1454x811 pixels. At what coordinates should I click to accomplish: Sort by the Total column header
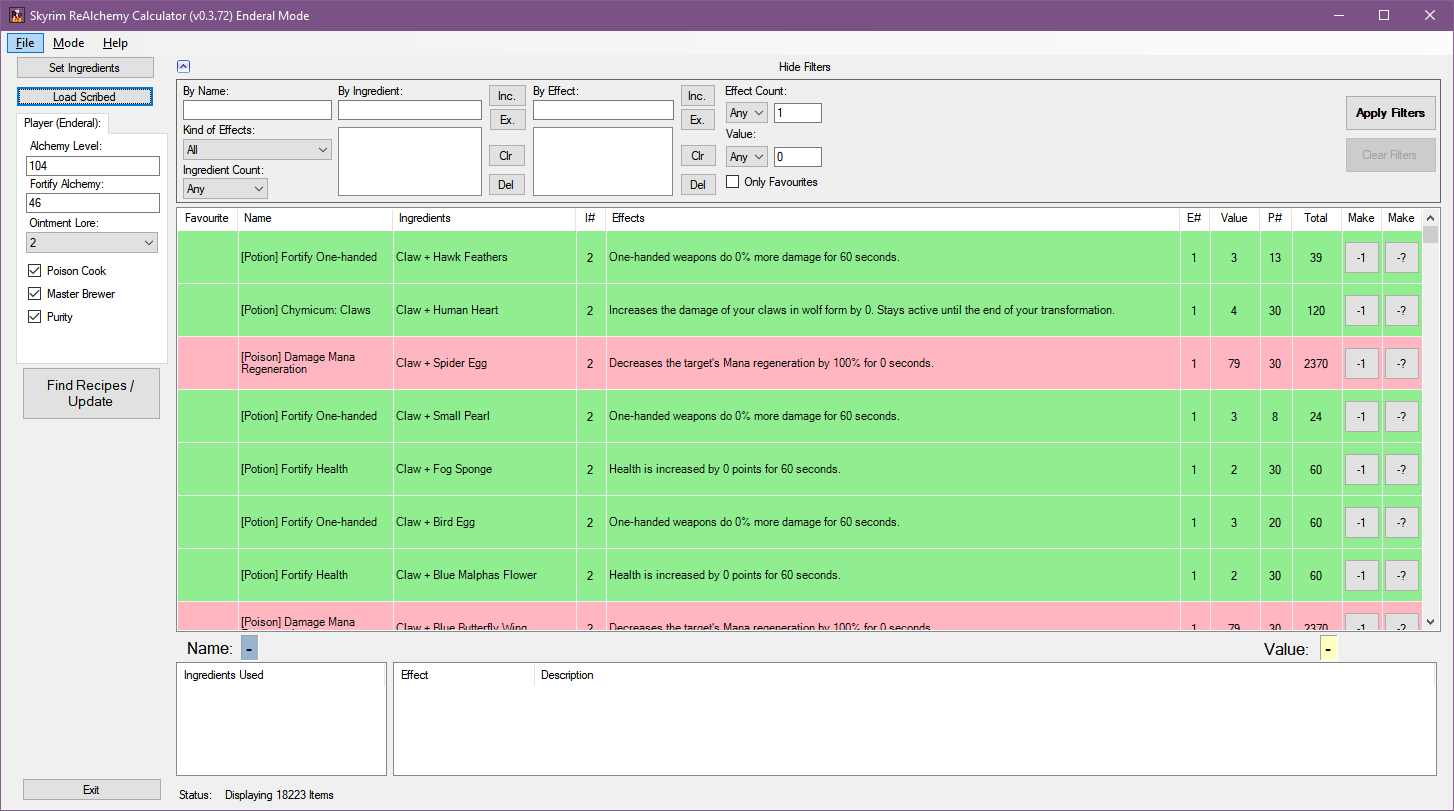tap(1316, 218)
